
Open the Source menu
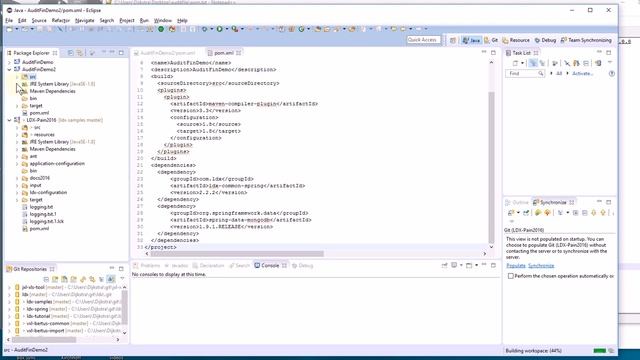(x=39, y=20)
